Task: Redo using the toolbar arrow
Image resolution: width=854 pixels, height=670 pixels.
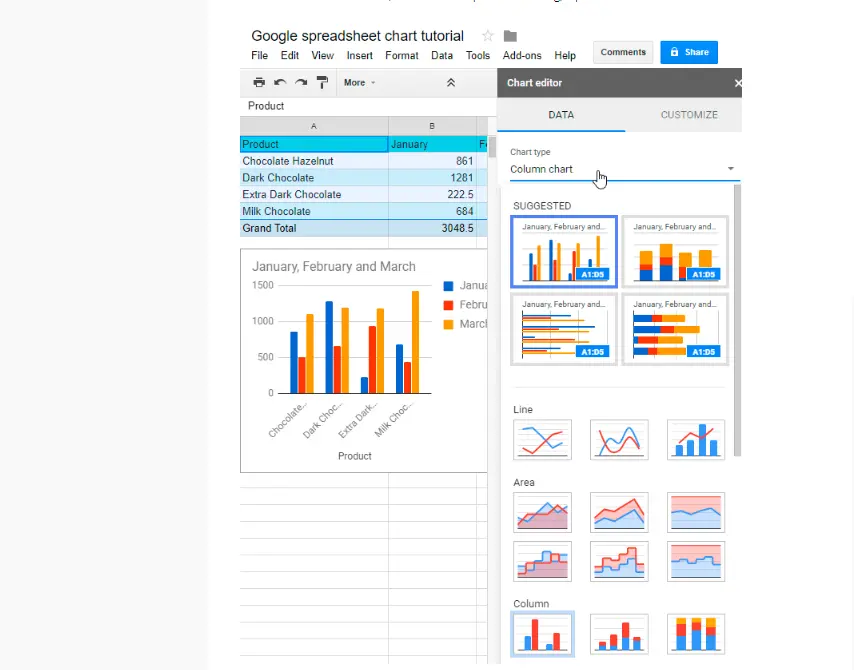Action: (301, 82)
